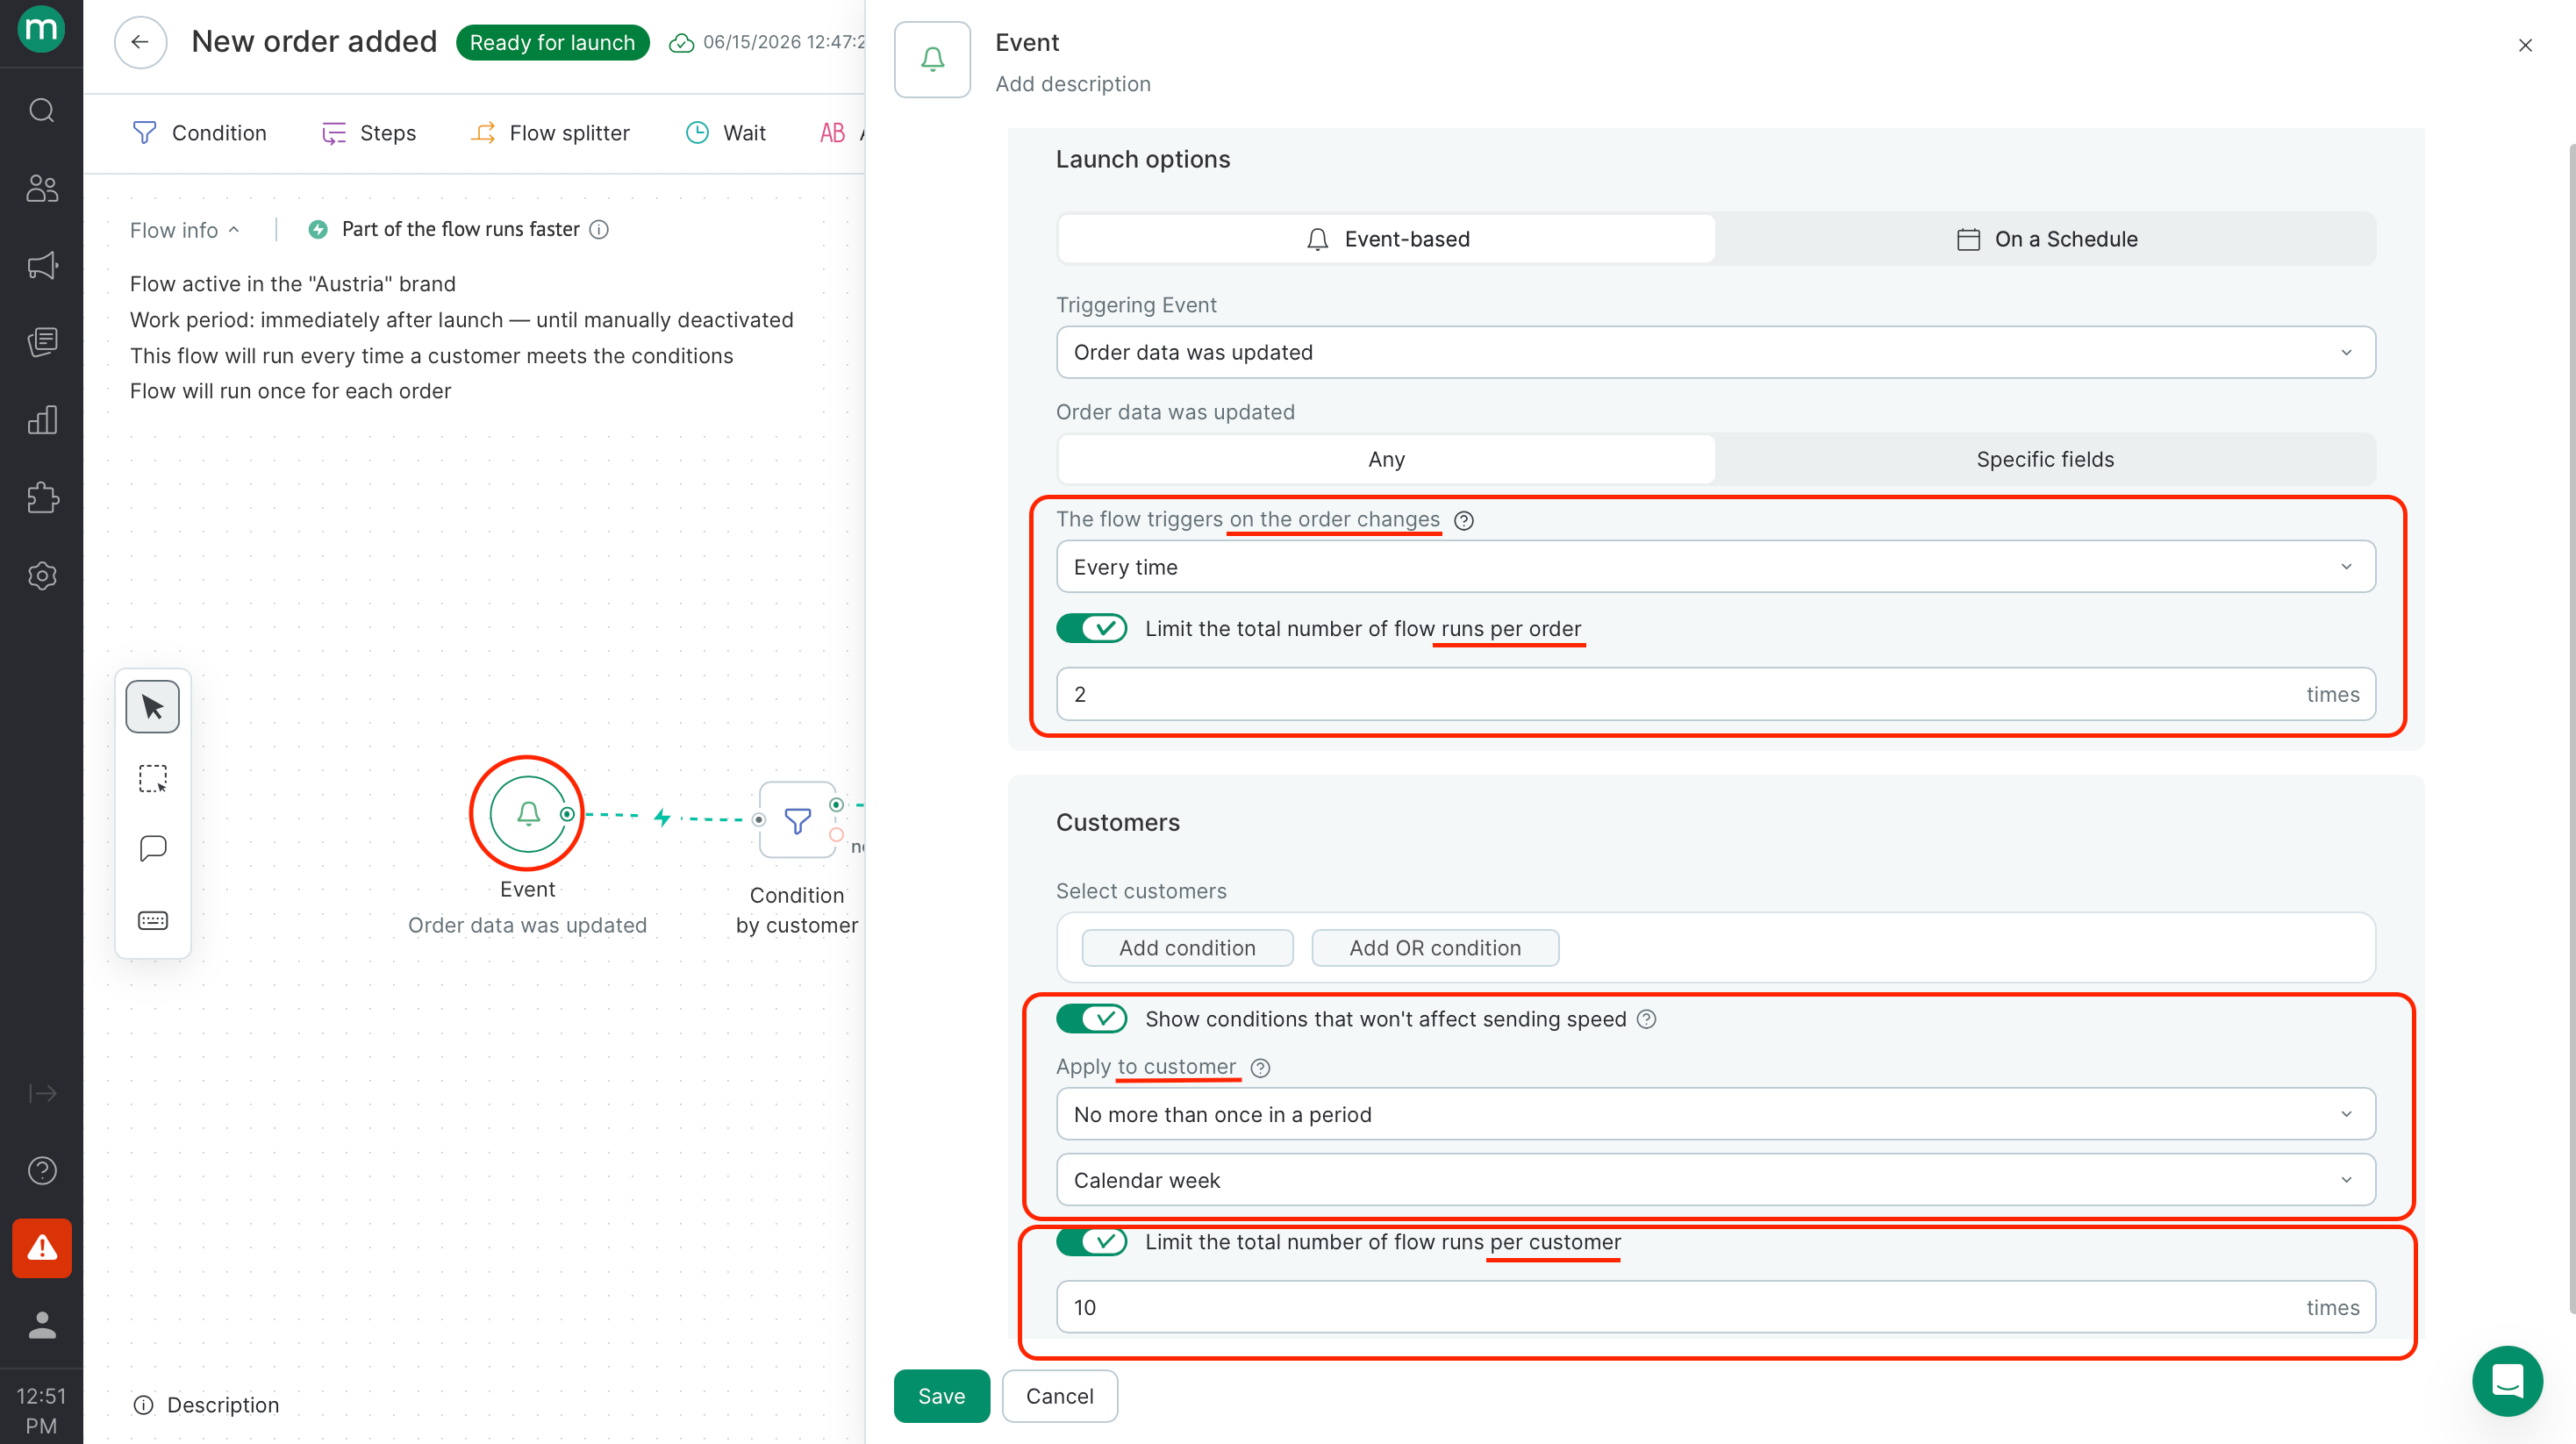This screenshot has height=1444, width=2576.
Task: Select the Specific fields option
Action: pyautogui.click(x=2046, y=459)
